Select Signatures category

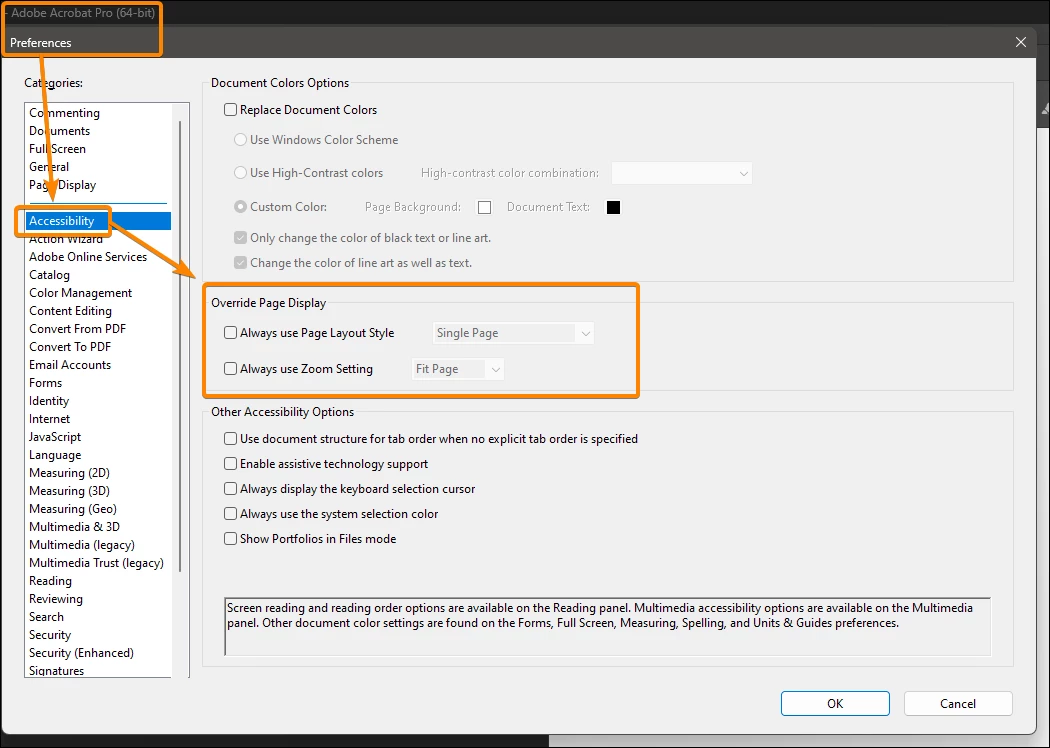click(x=56, y=670)
